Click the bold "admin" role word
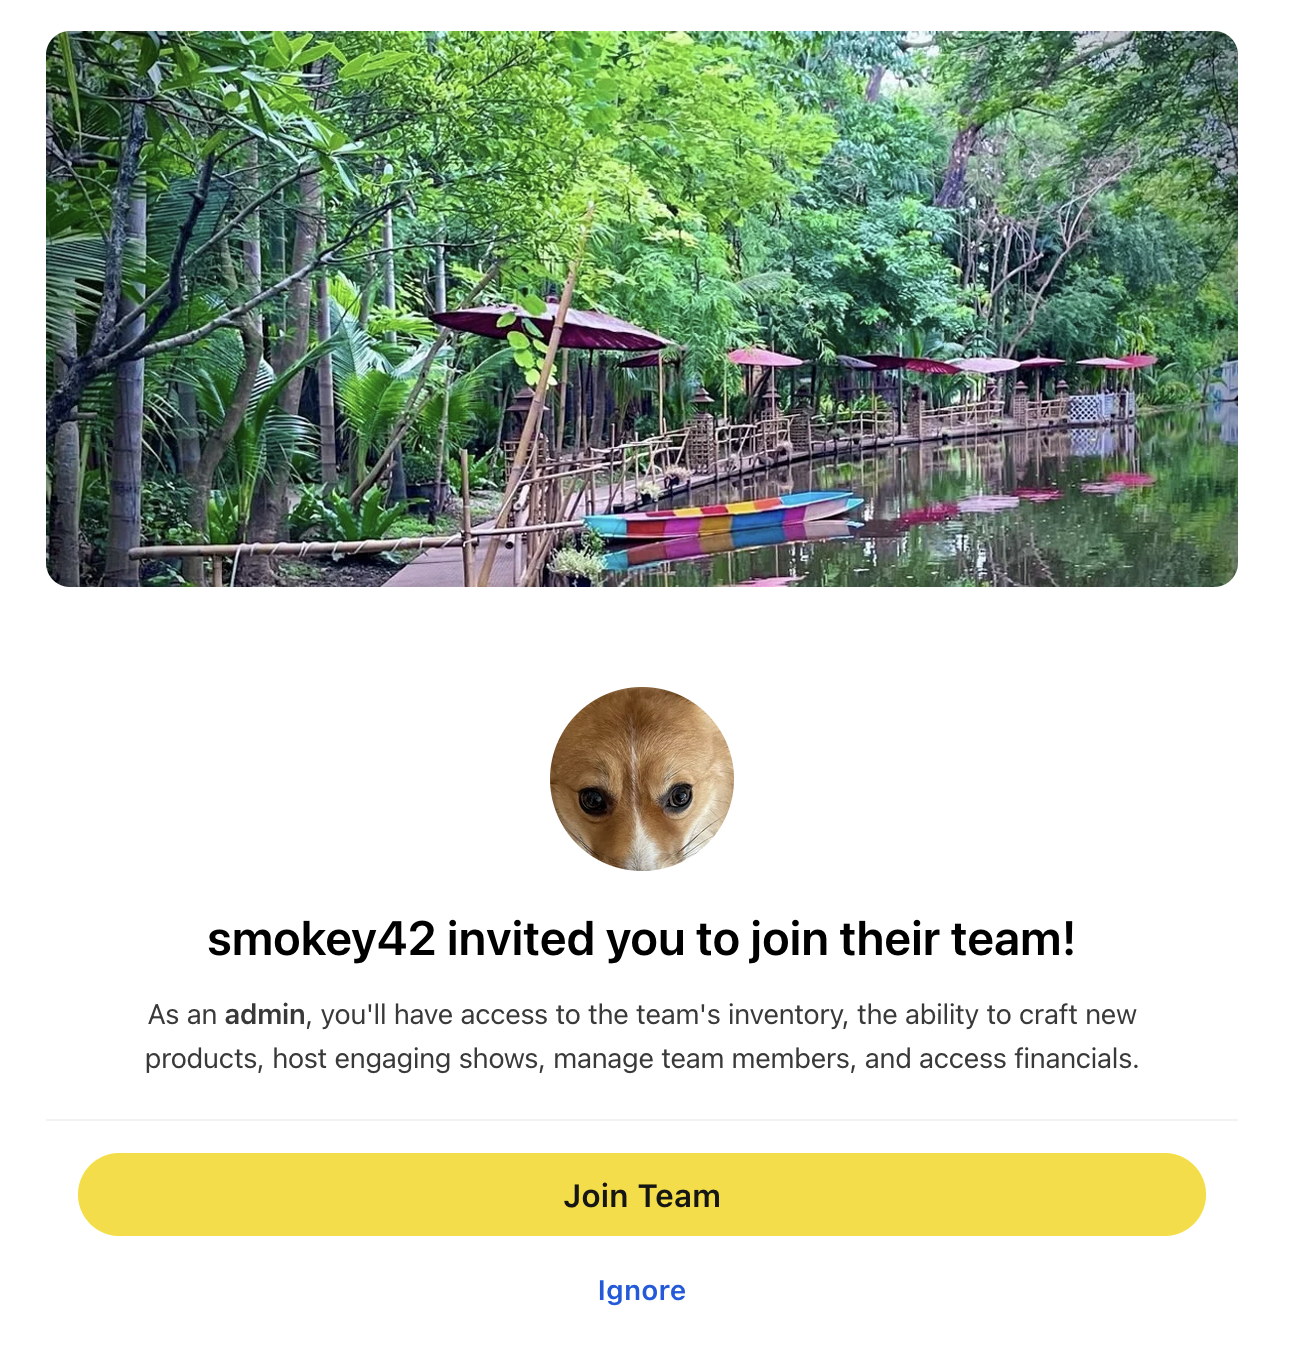 click(x=264, y=1015)
